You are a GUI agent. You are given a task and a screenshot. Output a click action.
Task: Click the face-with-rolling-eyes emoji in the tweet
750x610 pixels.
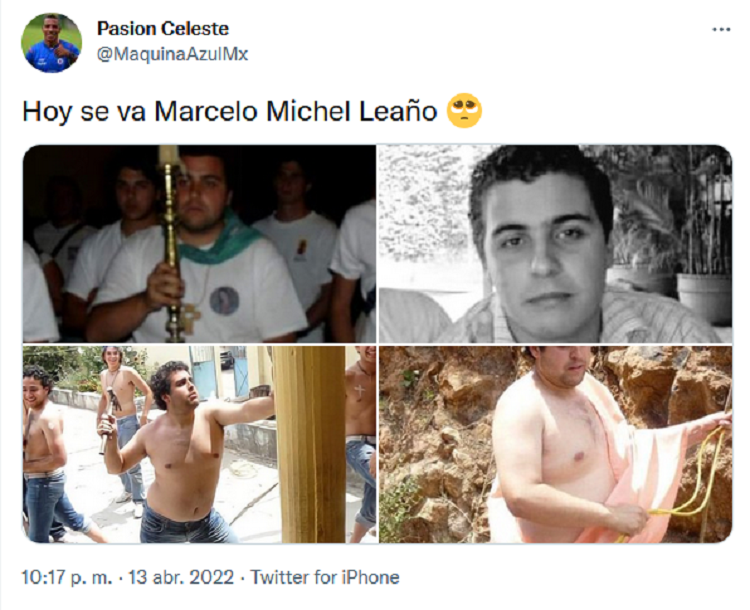click(x=464, y=111)
